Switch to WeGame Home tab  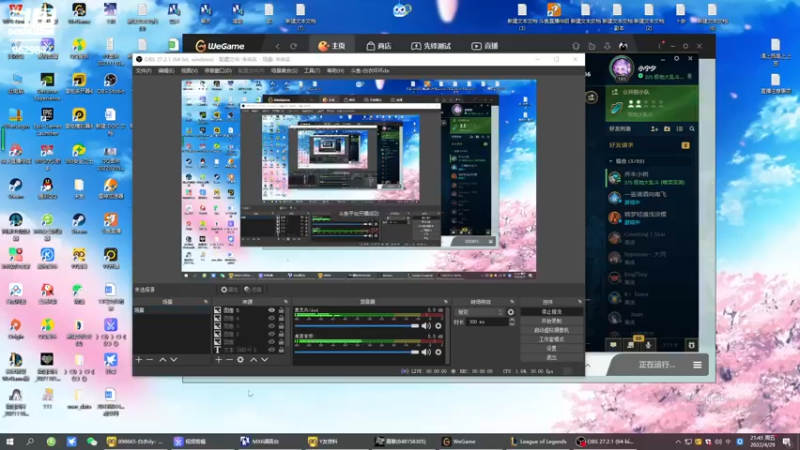(332, 46)
